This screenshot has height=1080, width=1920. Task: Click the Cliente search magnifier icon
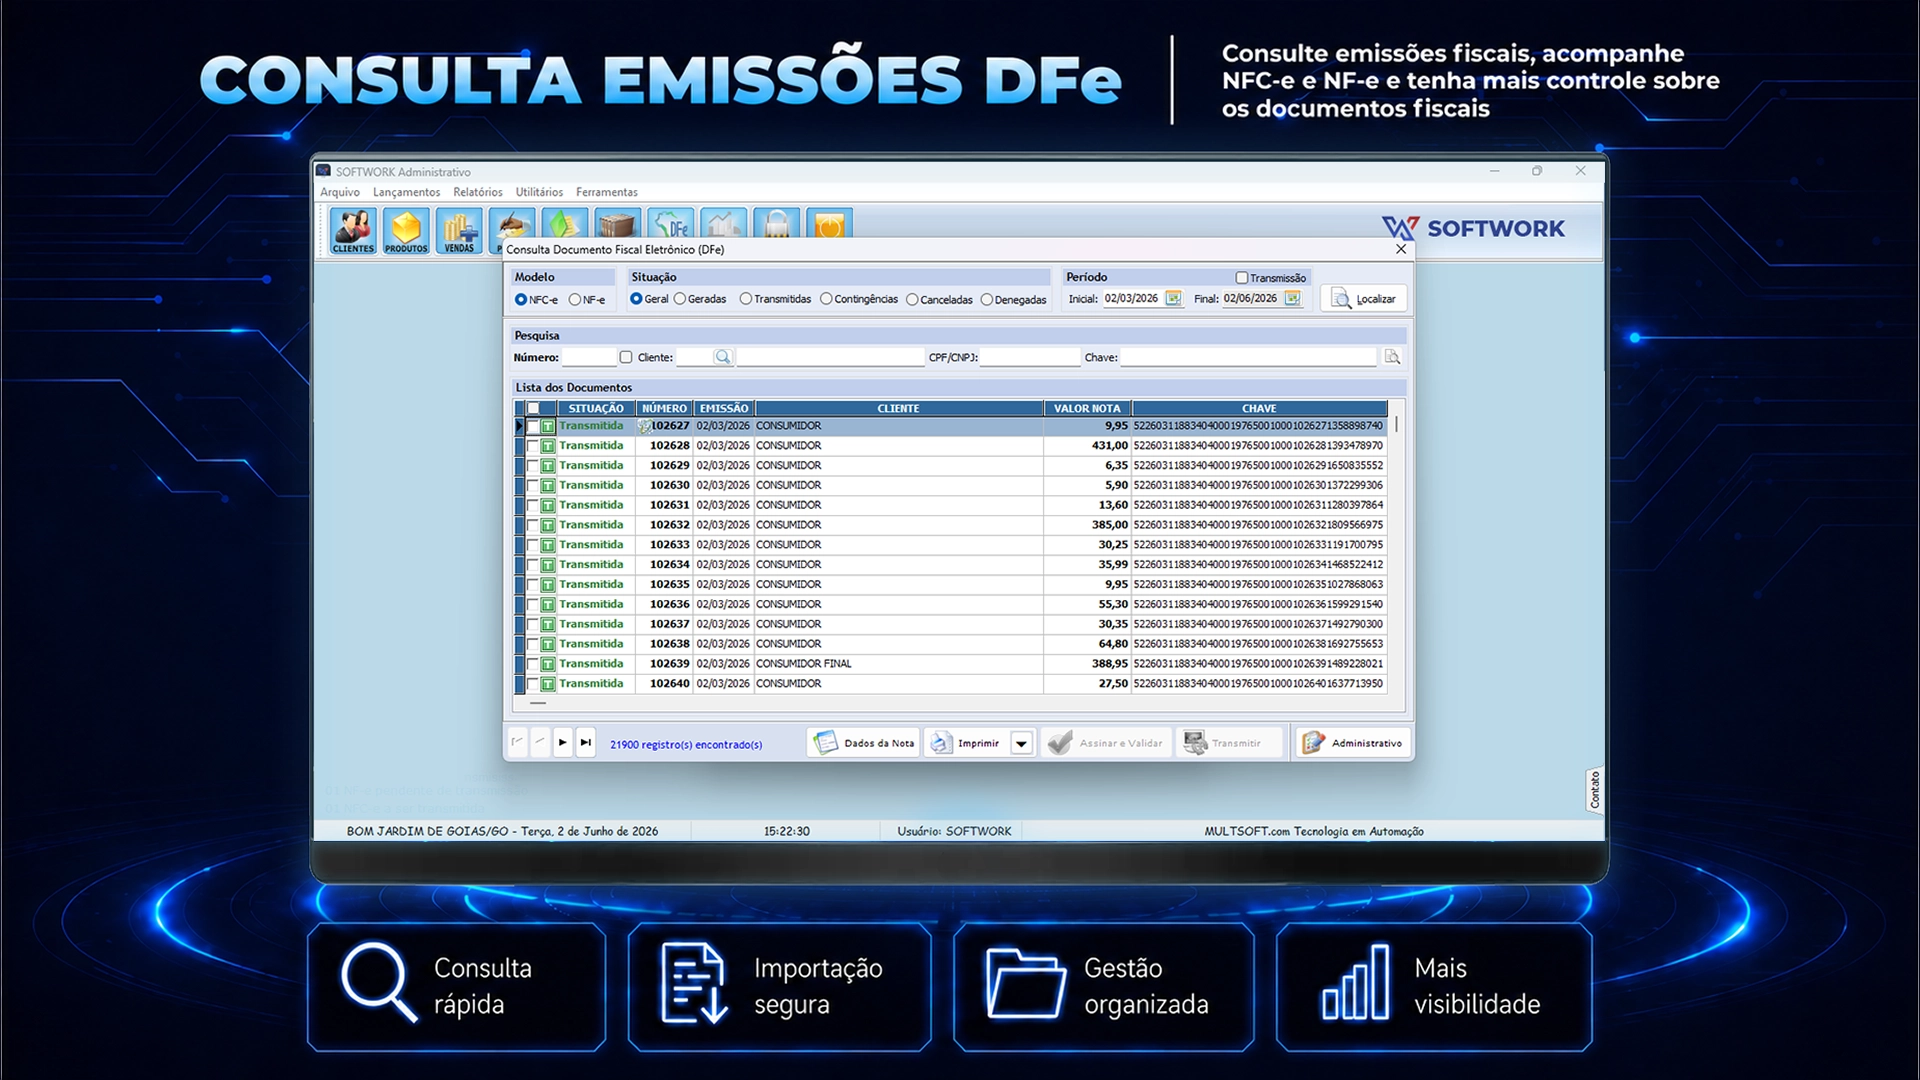pyautogui.click(x=723, y=357)
